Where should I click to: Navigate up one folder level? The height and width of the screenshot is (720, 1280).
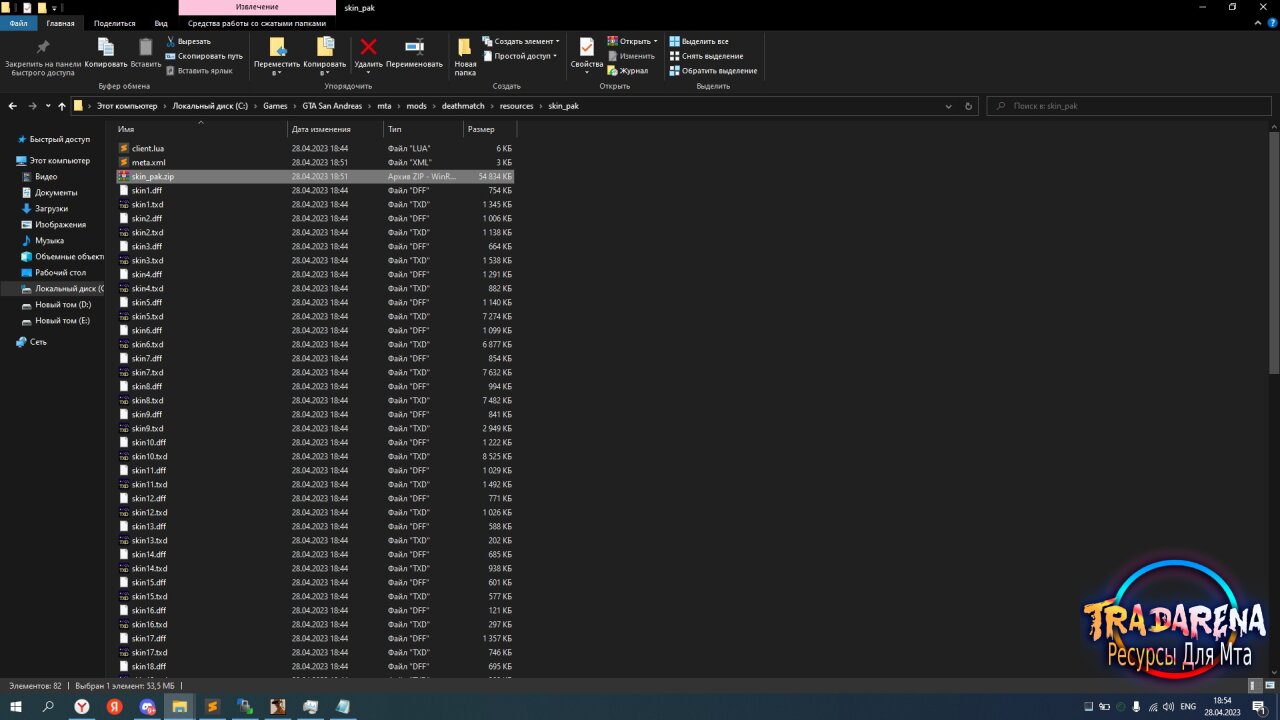tap(62, 106)
